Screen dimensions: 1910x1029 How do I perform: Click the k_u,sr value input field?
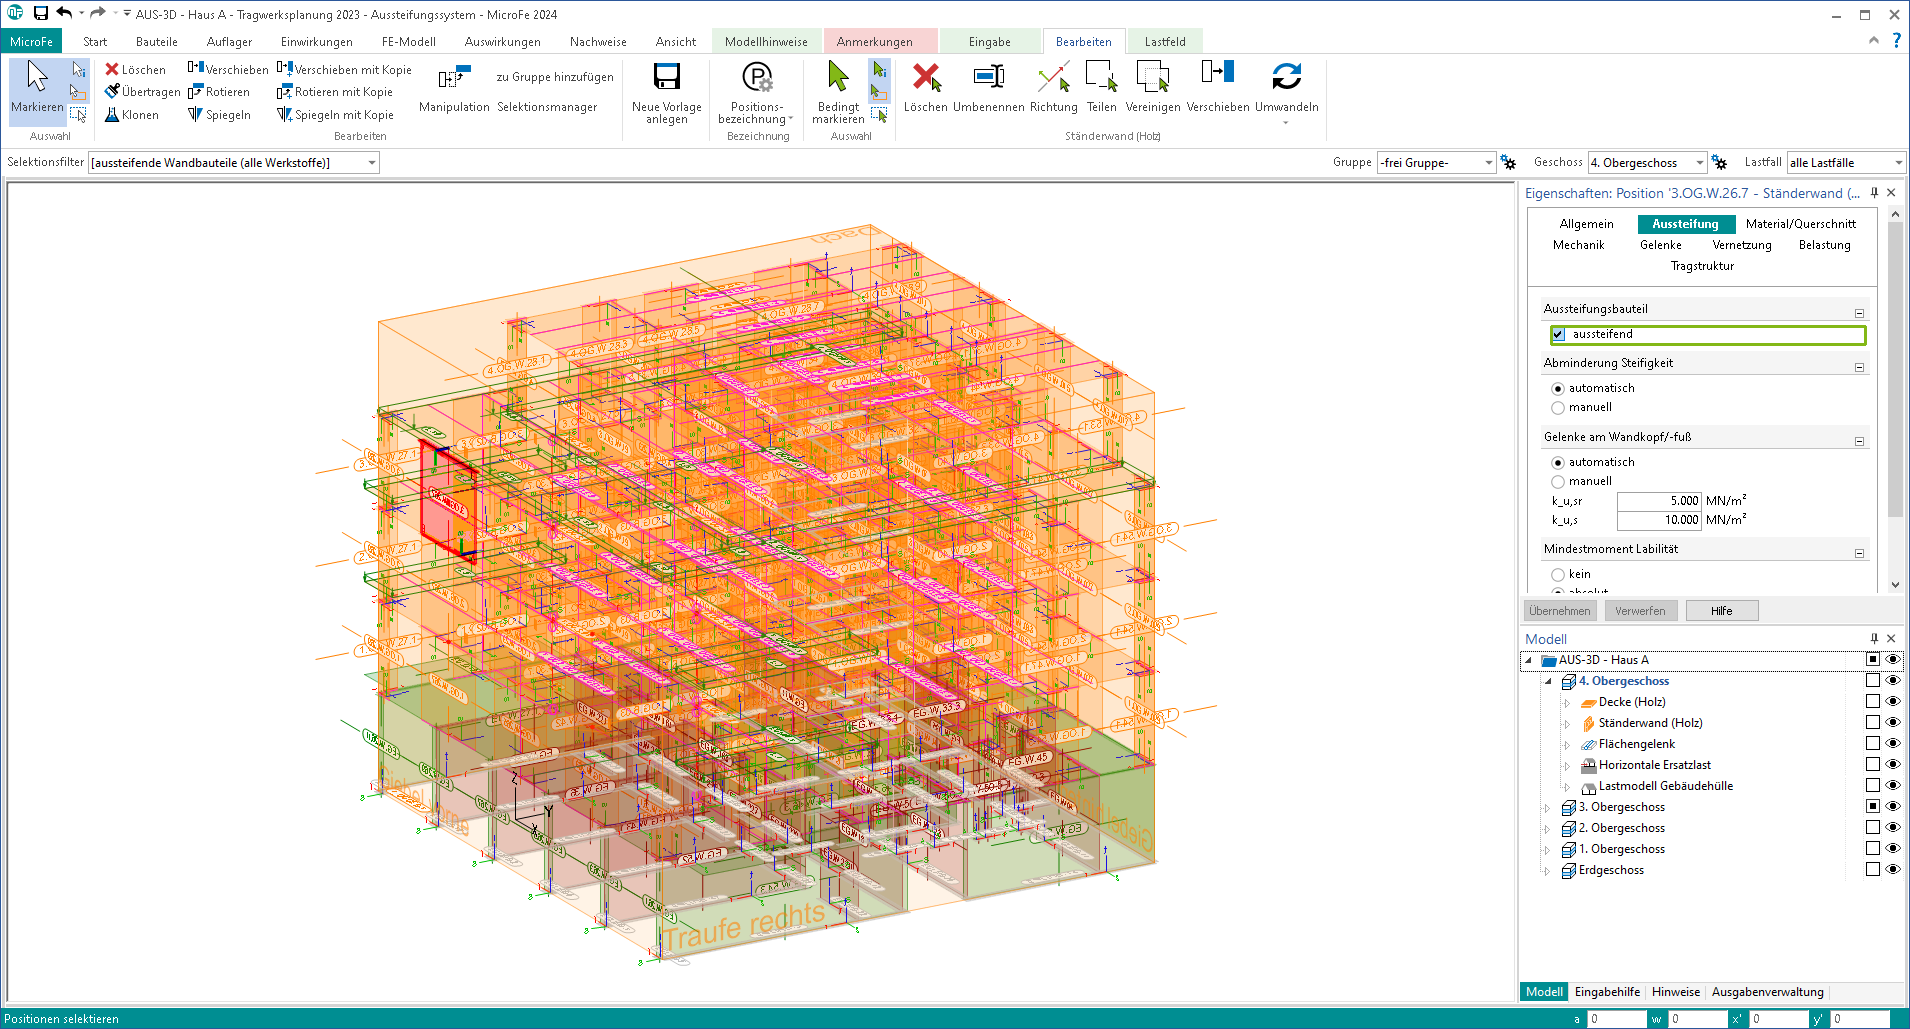tap(1659, 501)
